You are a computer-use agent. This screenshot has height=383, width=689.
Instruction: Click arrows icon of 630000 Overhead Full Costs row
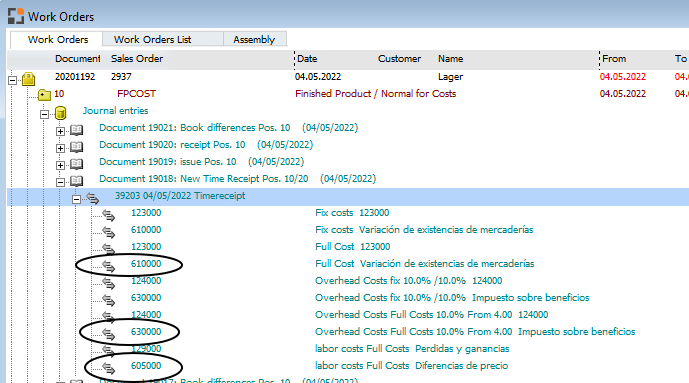(109, 334)
